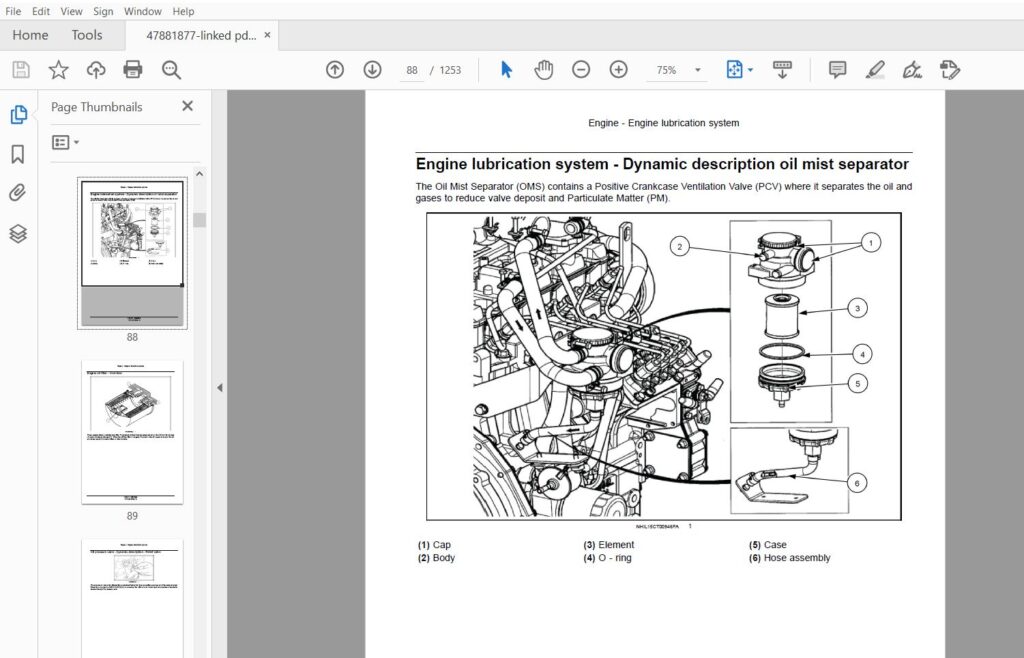Print the document
1024x658 pixels.
pos(133,70)
